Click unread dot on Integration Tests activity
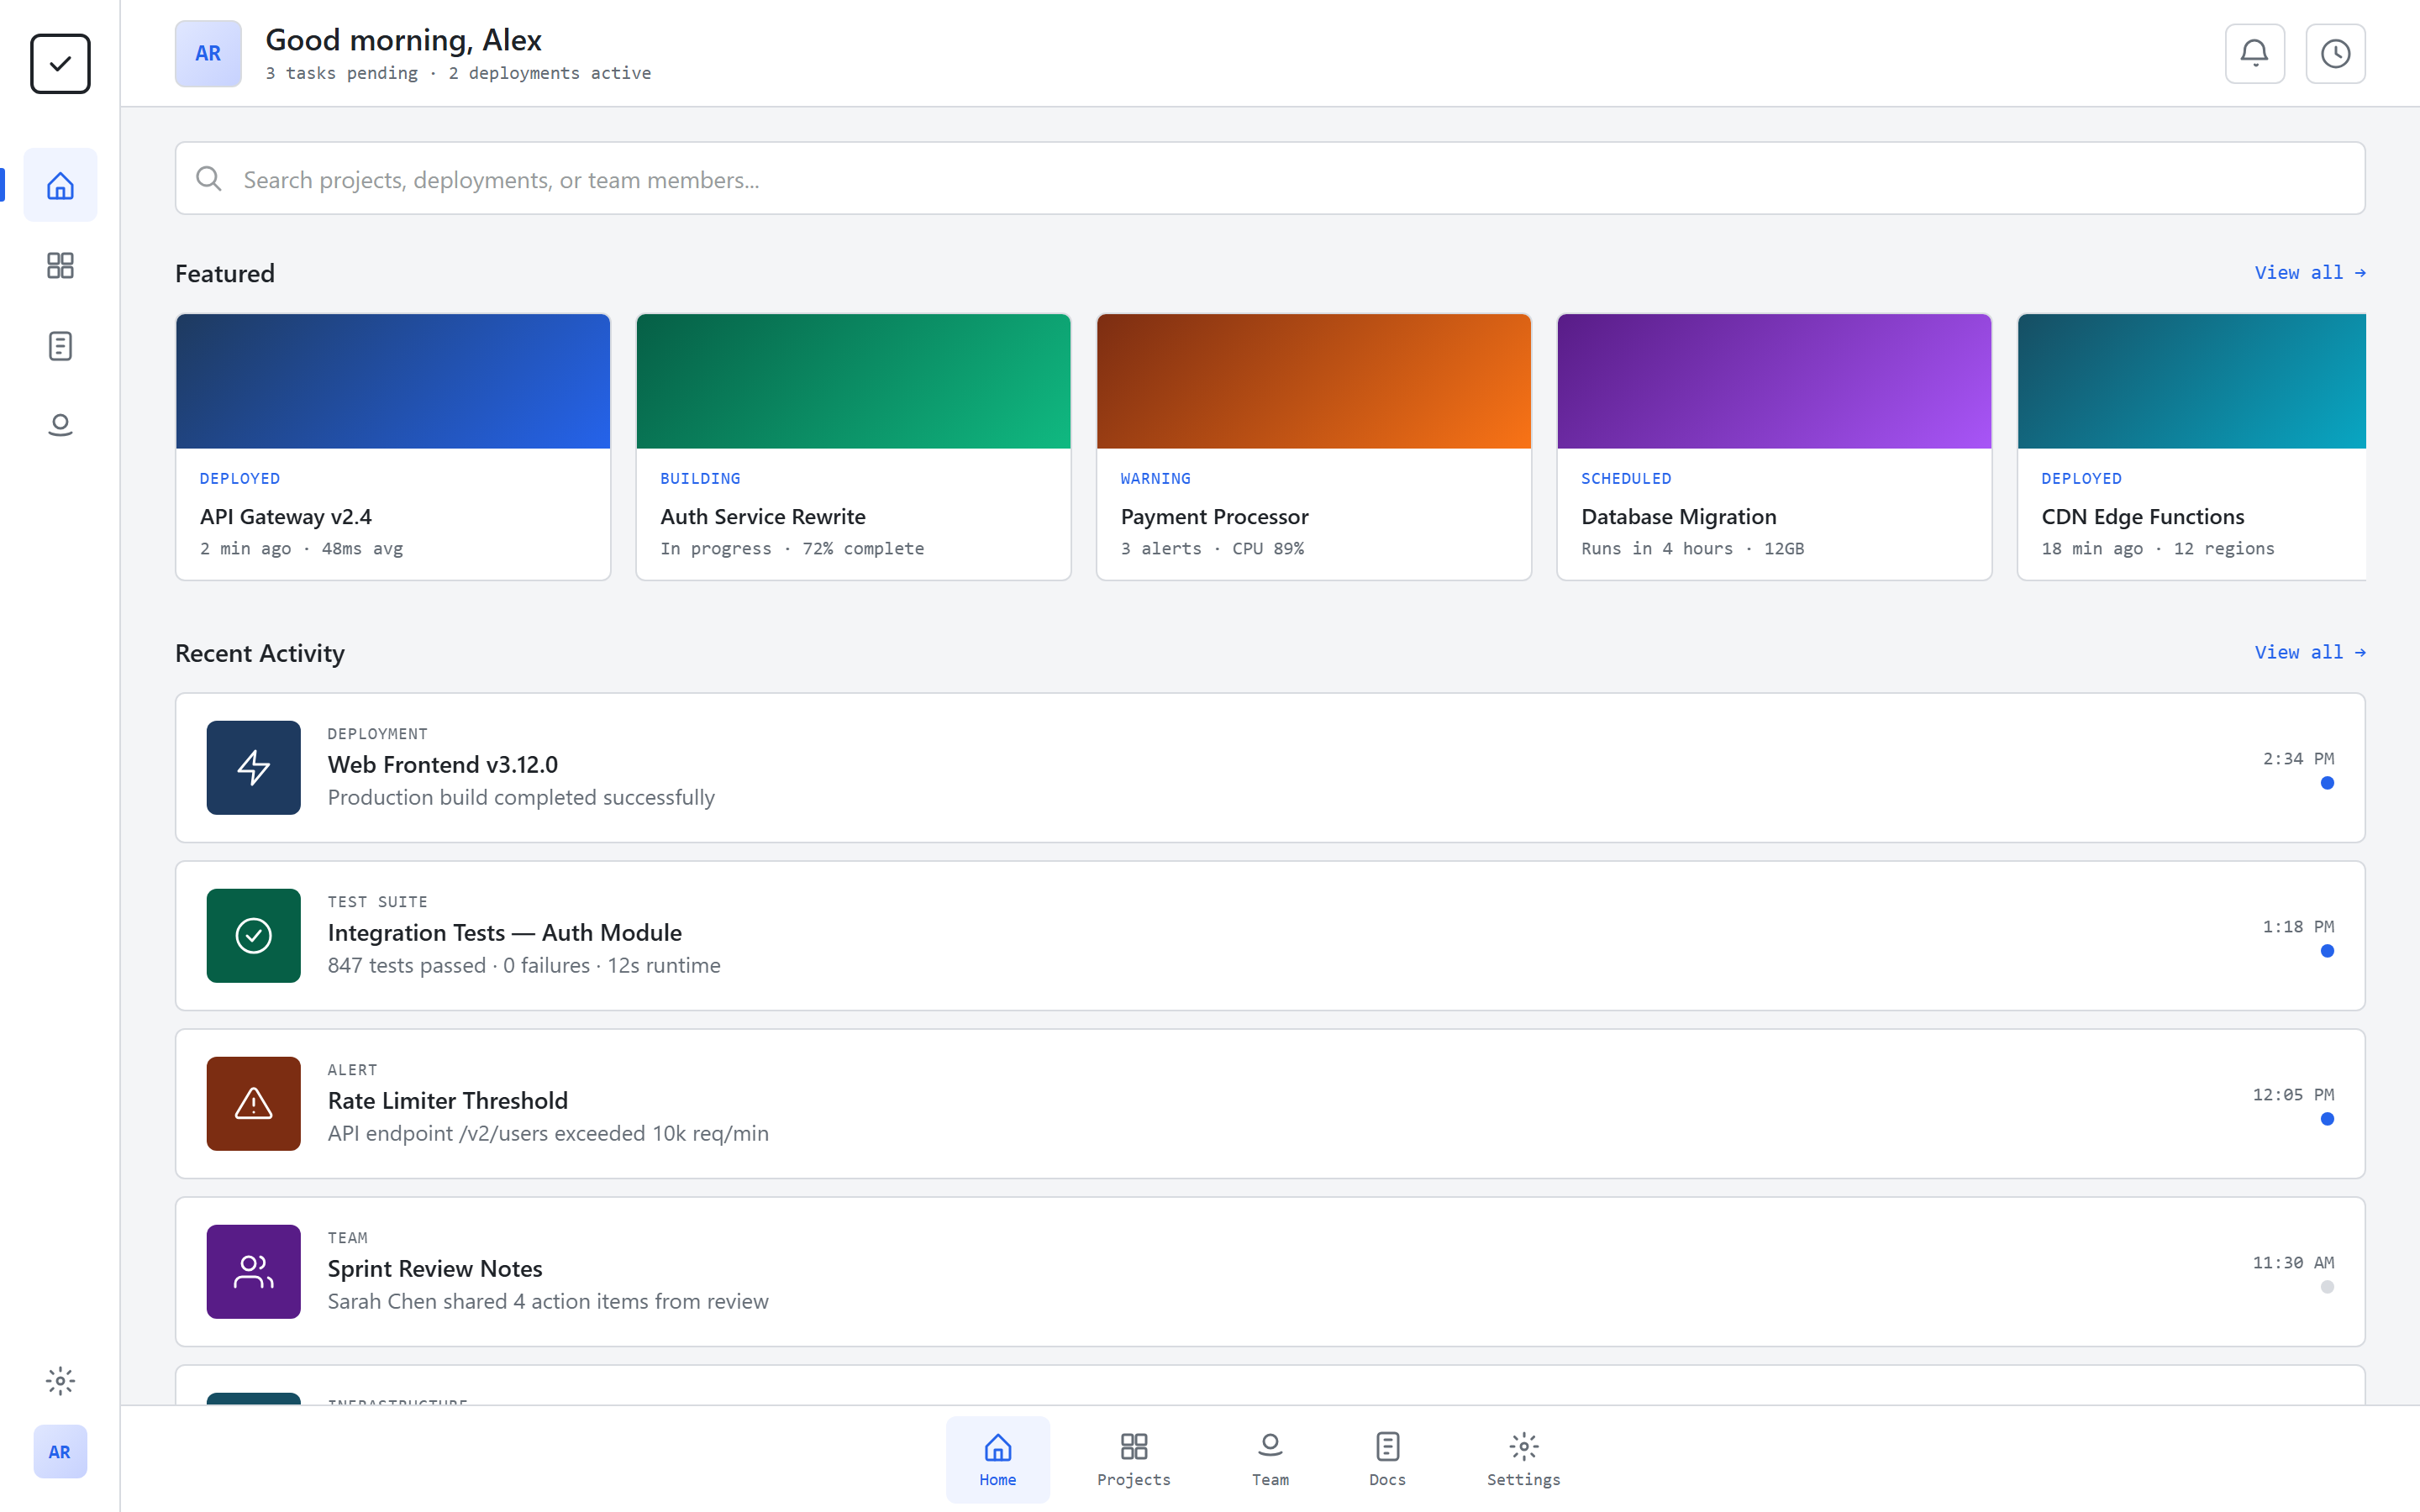Screen dimensions: 2420x1512 [2327, 951]
